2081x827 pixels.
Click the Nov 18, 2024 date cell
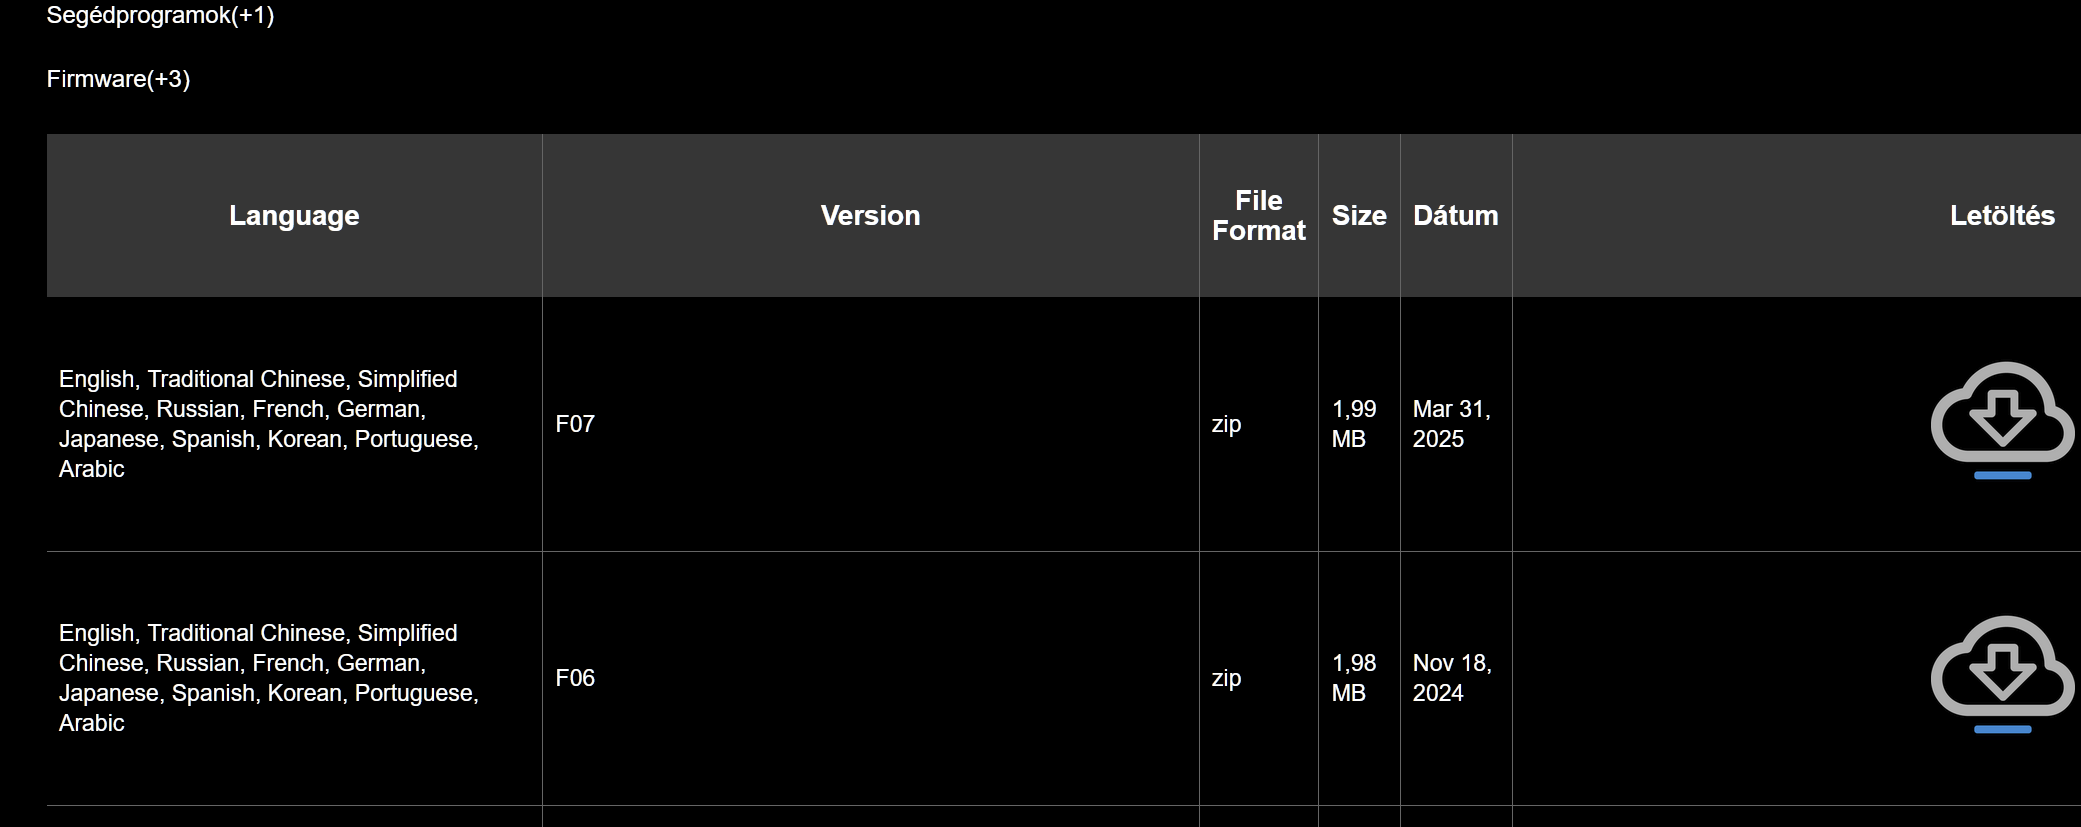pyautogui.click(x=1452, y=678)
